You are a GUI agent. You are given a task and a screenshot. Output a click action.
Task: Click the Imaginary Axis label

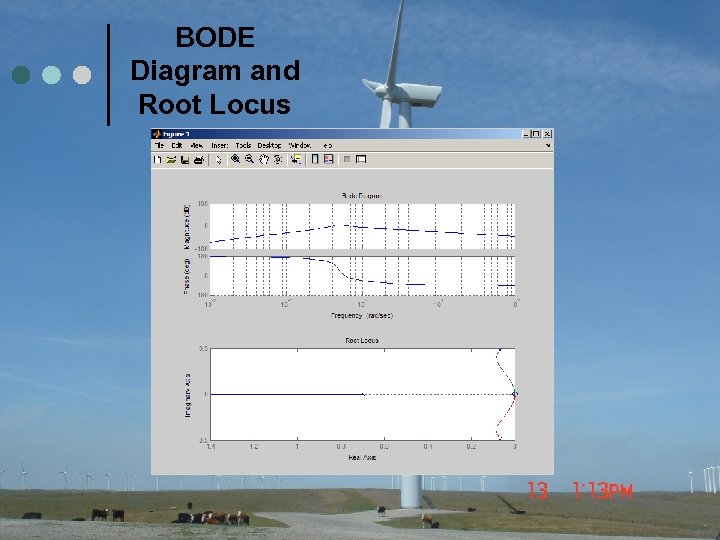(x=187, y=395)
